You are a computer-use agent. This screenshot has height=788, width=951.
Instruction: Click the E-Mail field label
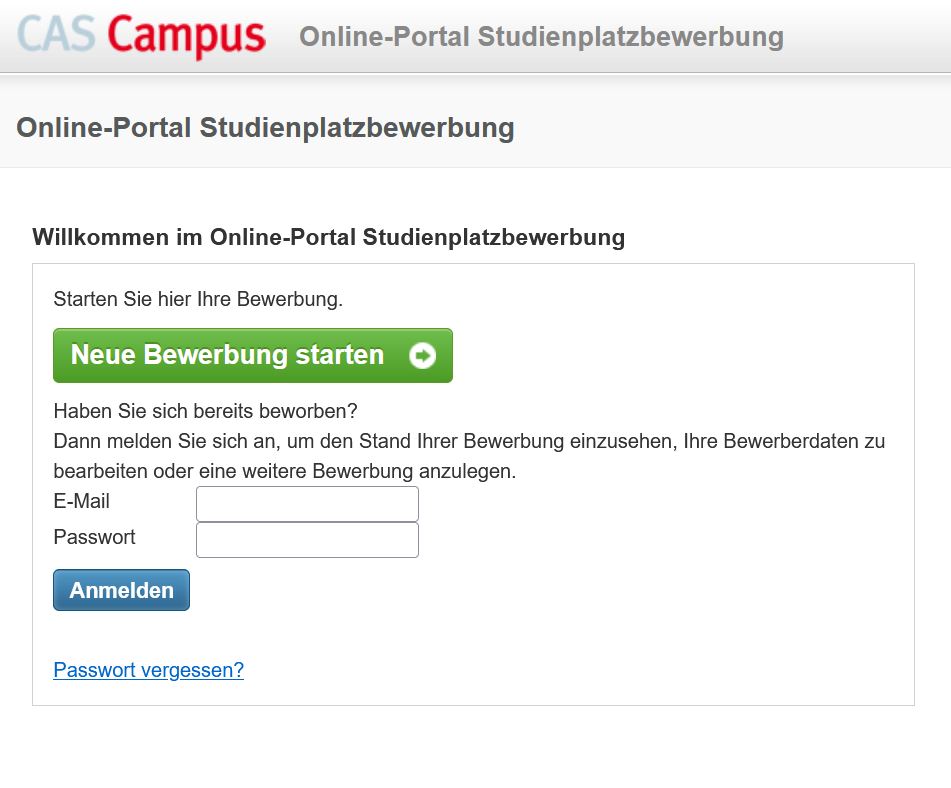(82, 501)
